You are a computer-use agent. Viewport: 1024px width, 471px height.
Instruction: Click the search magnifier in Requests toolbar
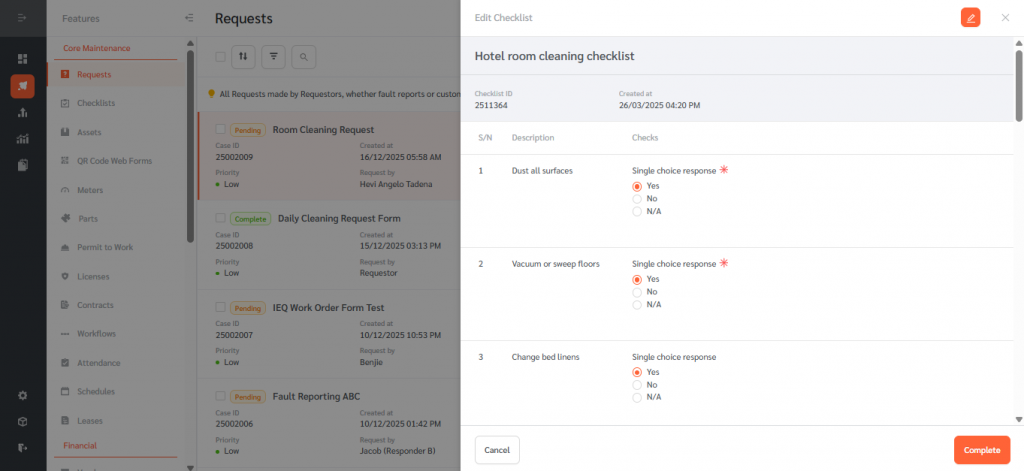click(x=303, y=57)
